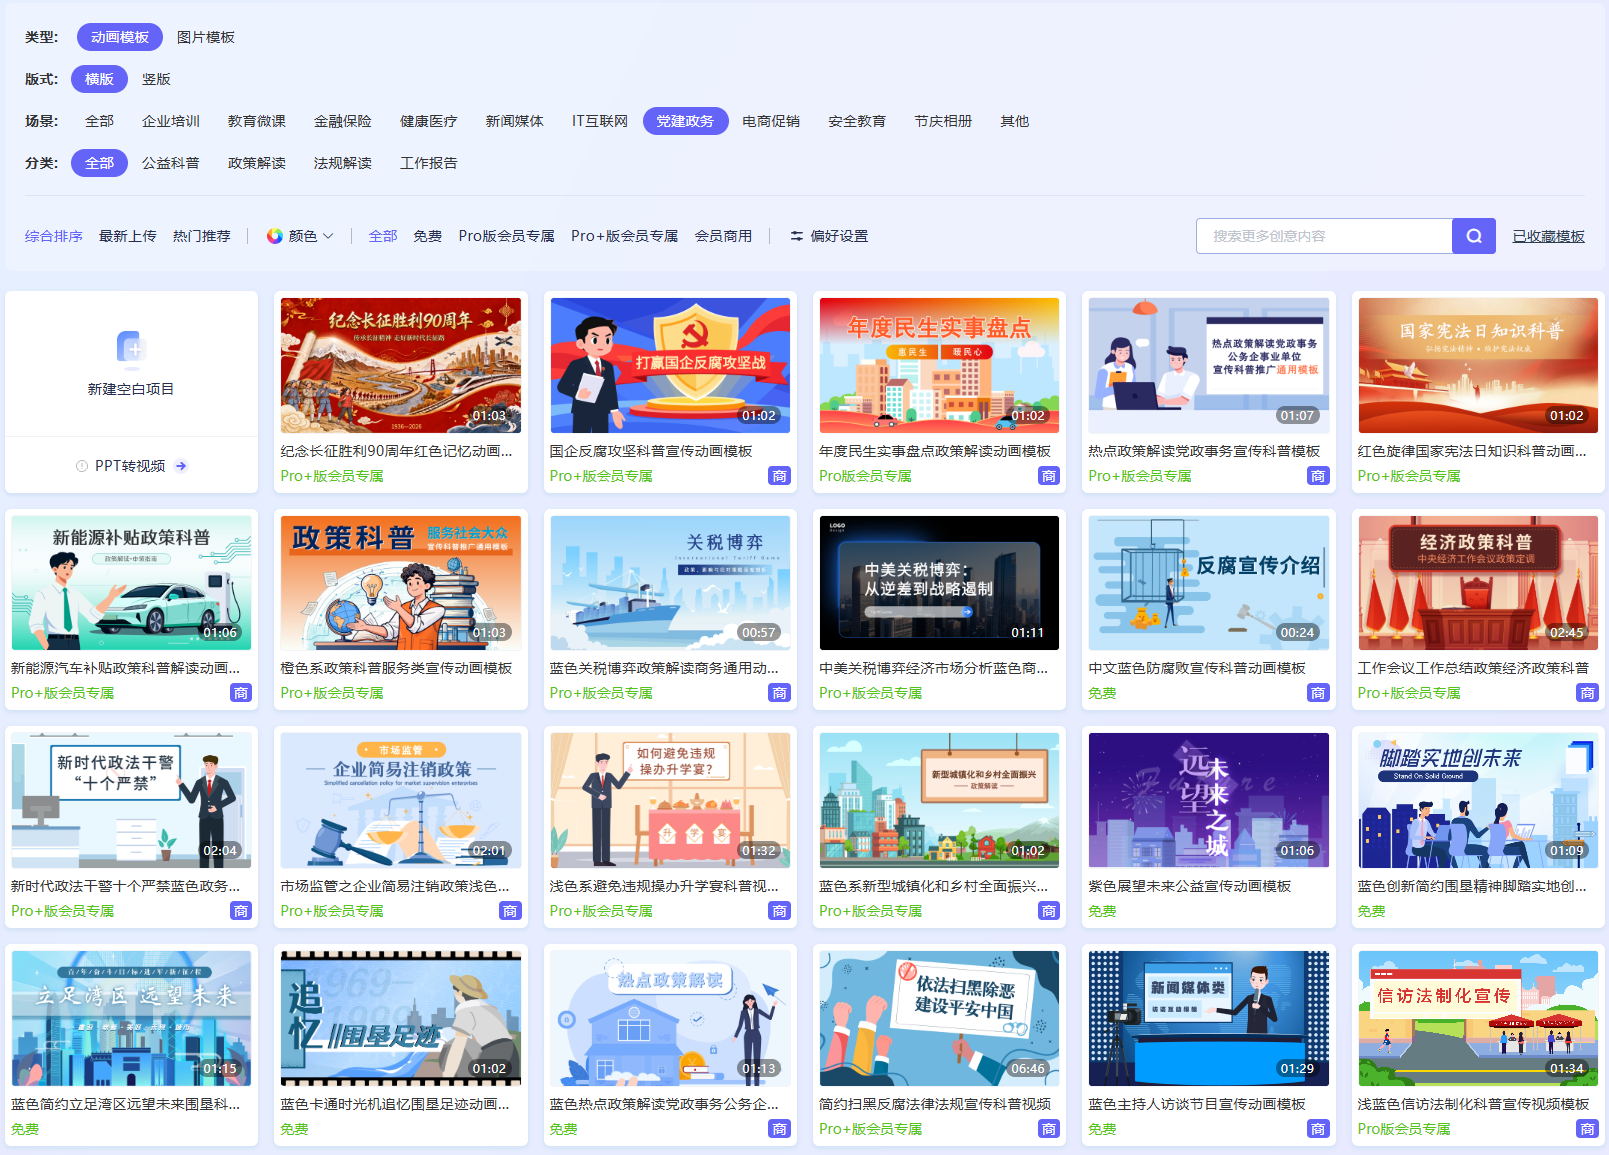Open 纪念长征胜利90周年 template thumbnail

(401, 365)
